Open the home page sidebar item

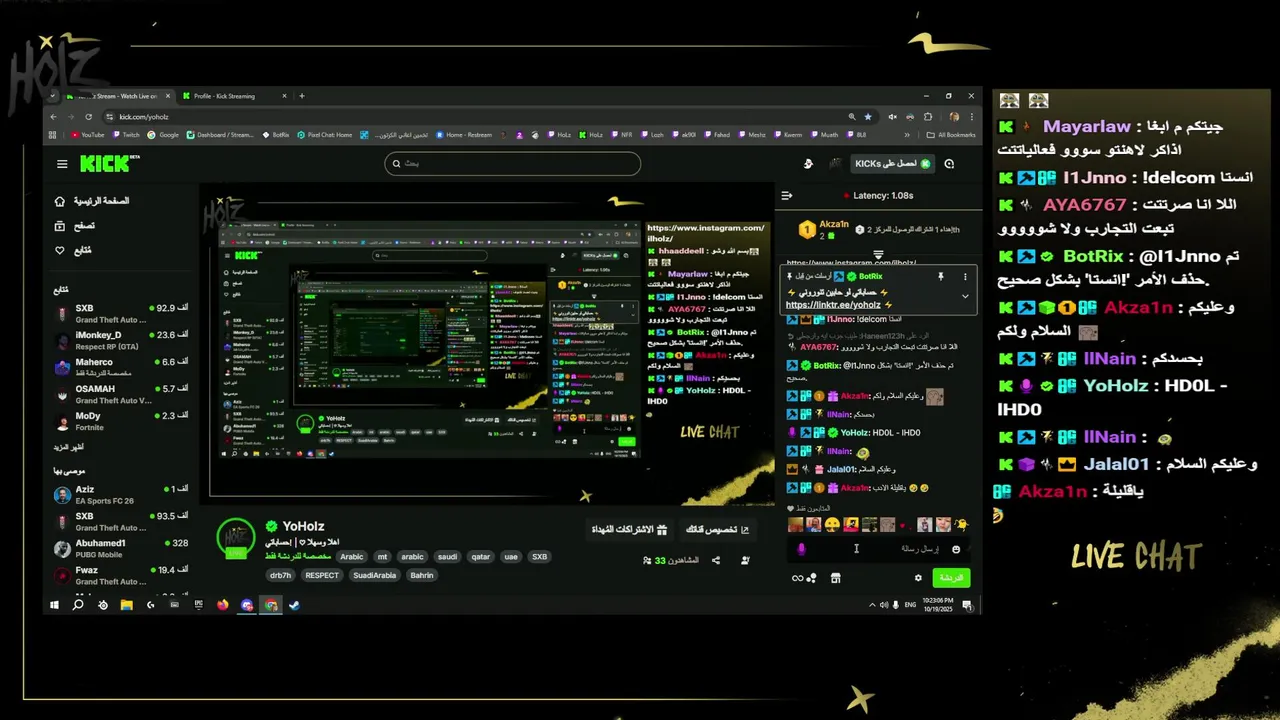[x=92, y=201]
